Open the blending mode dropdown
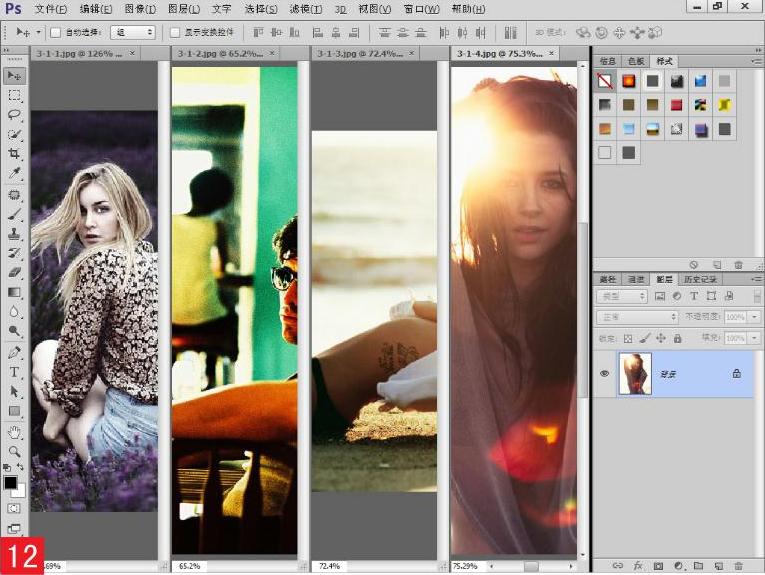 click(637, 317)
